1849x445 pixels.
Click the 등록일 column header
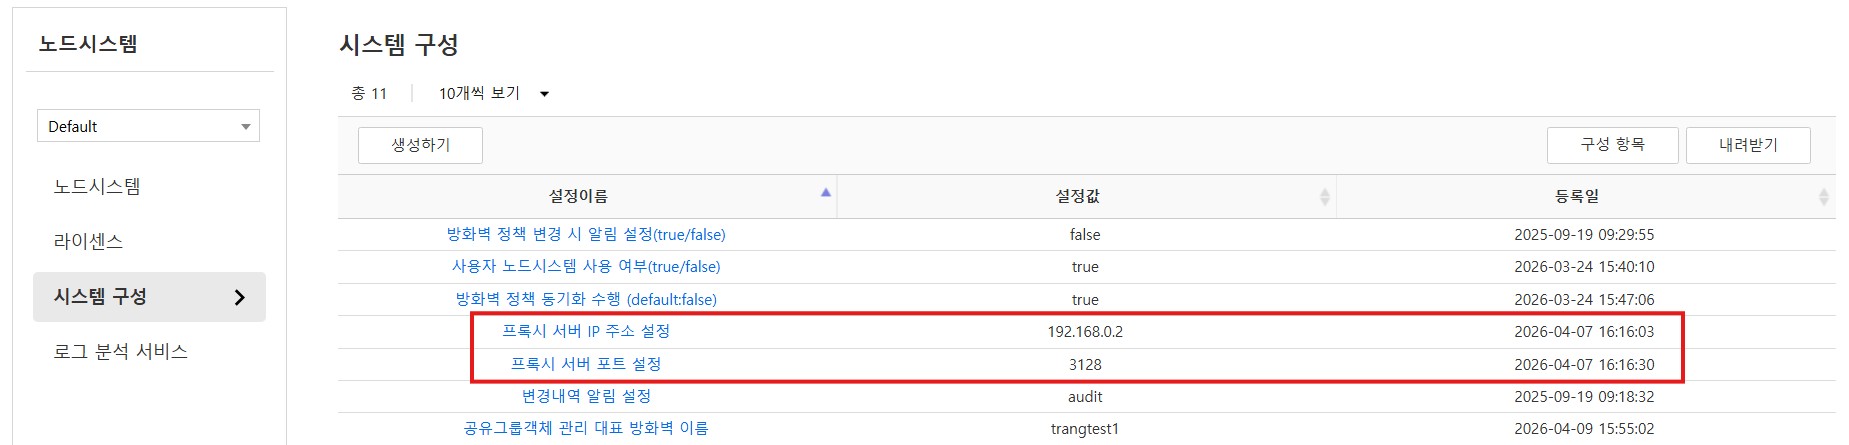tap(1586, 197)
